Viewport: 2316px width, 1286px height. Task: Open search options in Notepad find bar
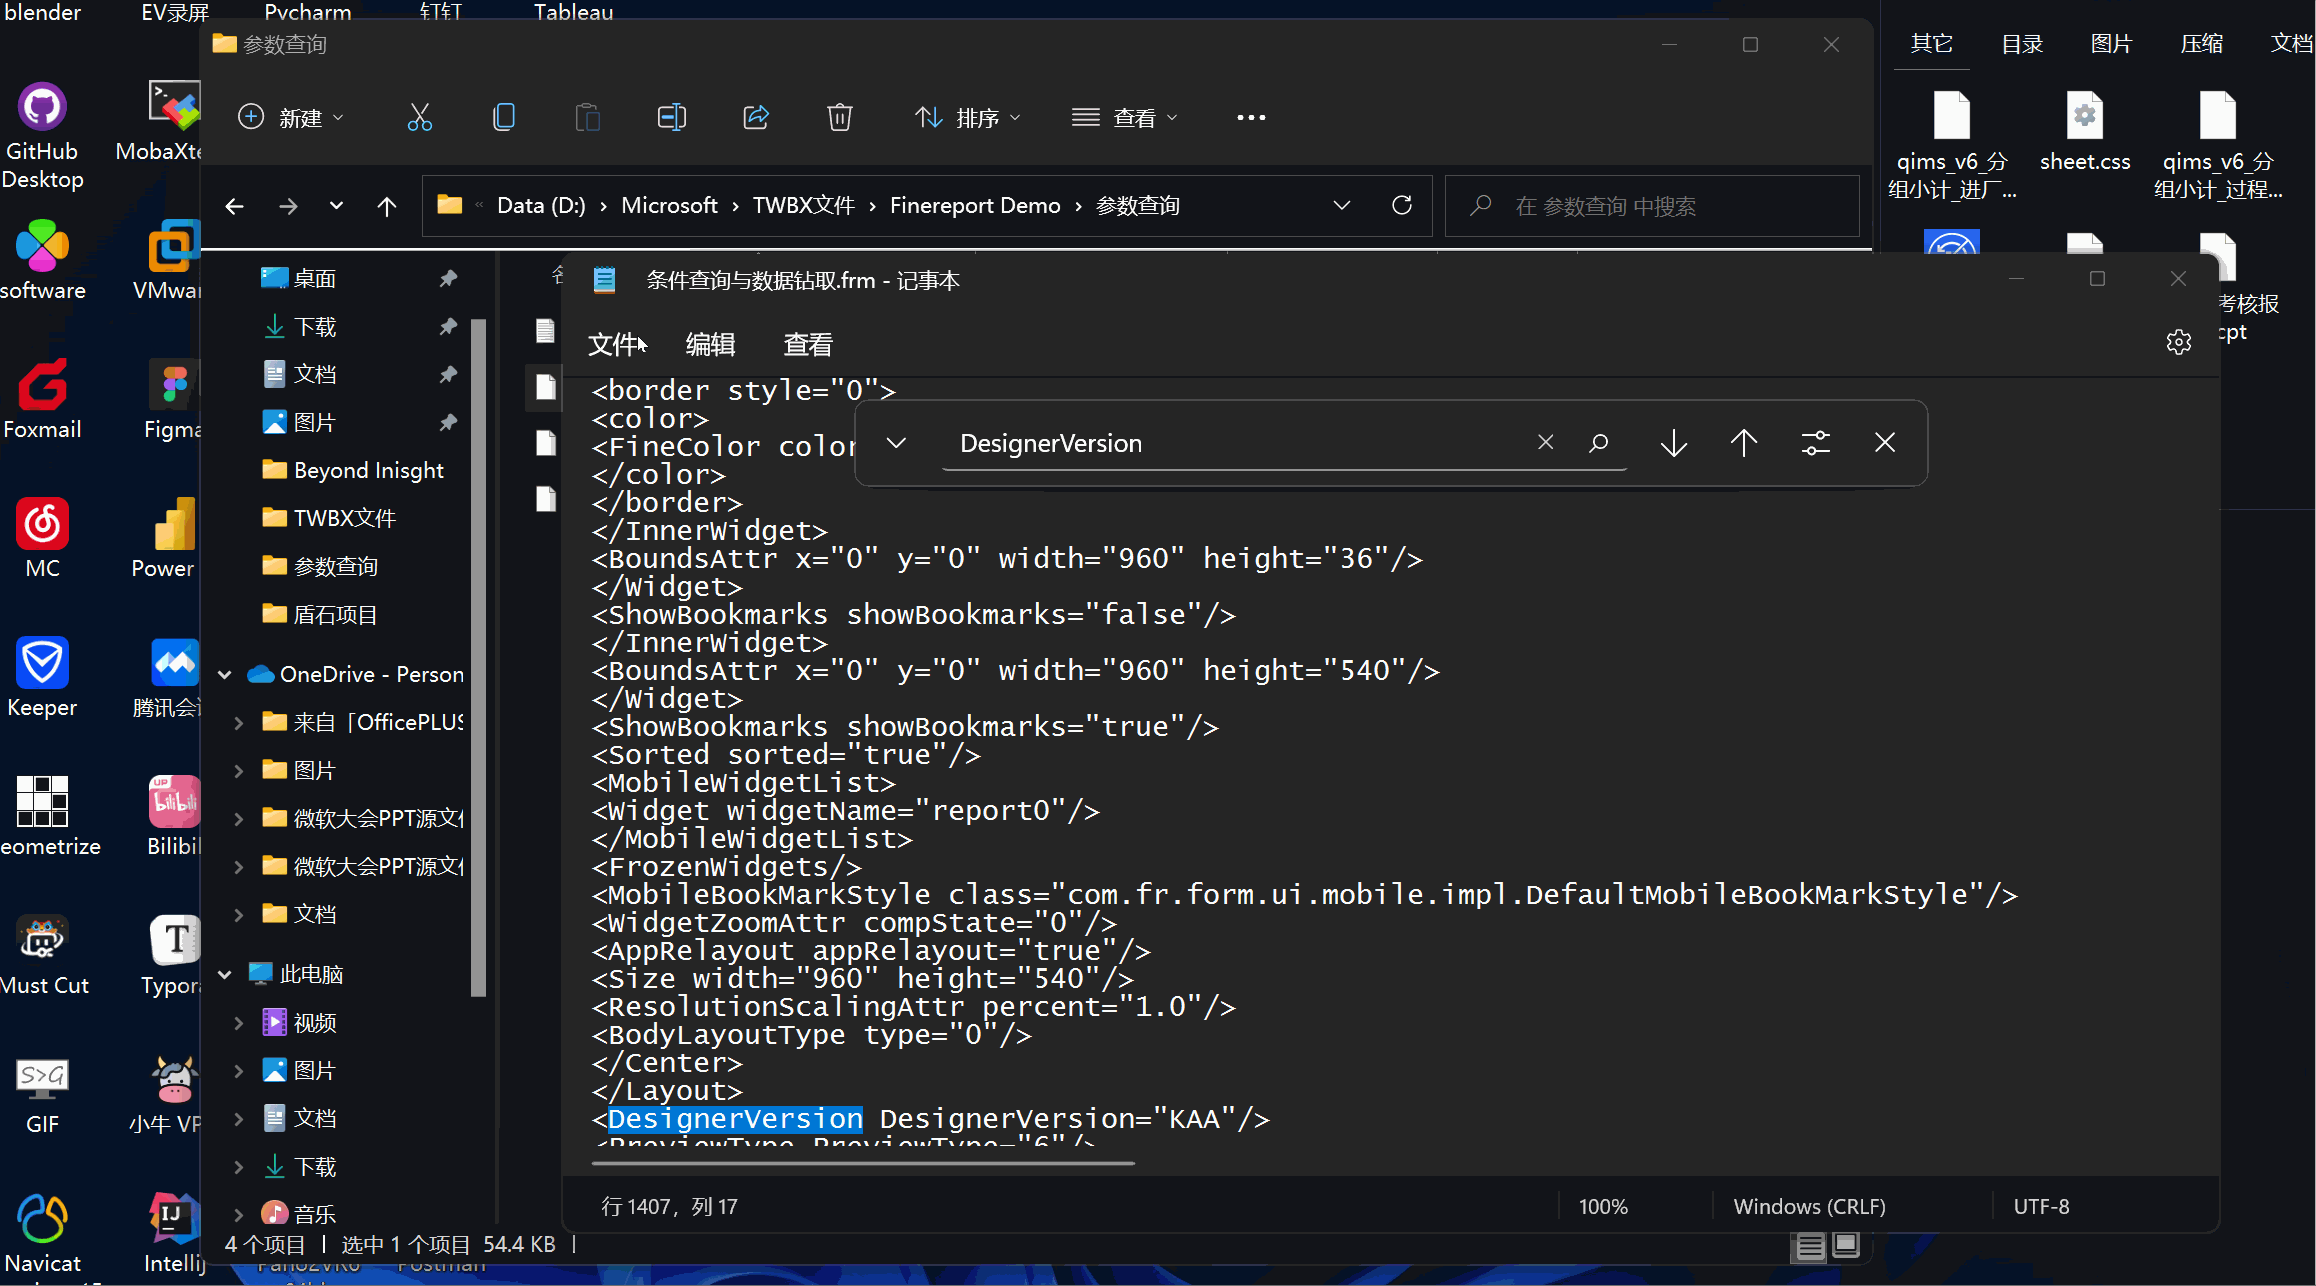pos(1815,443)
